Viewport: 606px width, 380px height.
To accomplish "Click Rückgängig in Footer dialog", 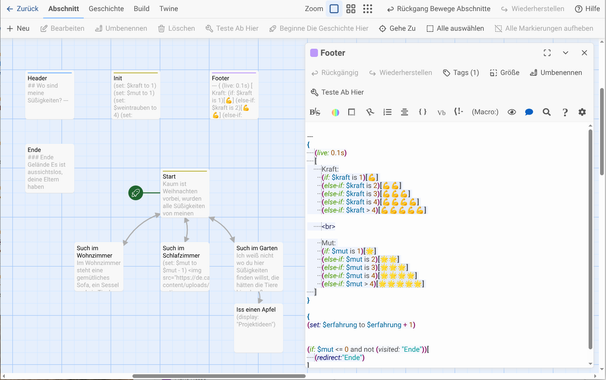I will [x=335, y=73].
